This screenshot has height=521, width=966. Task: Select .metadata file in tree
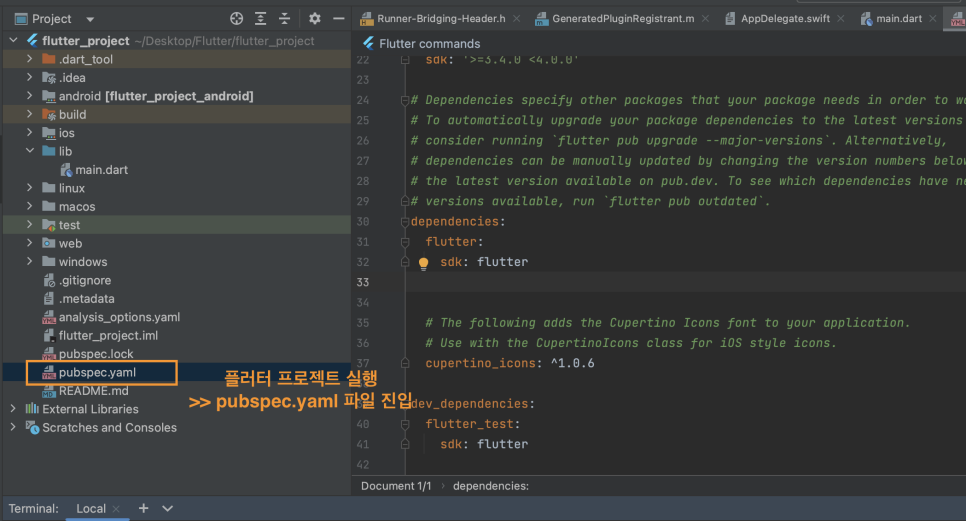87,299
